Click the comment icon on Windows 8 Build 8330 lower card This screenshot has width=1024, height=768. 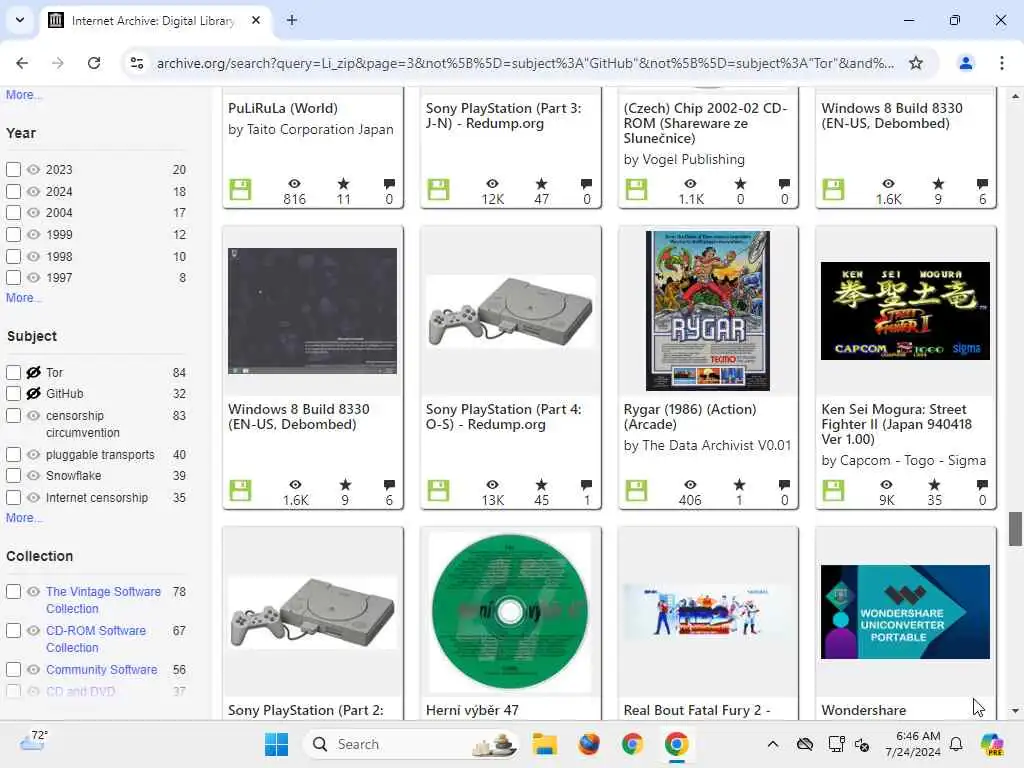tap(389, 485)
